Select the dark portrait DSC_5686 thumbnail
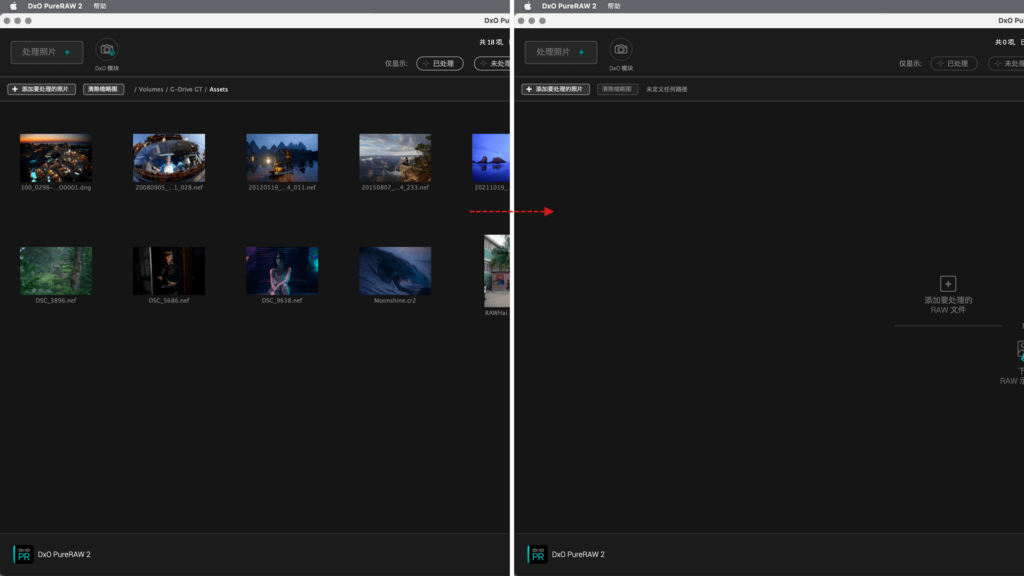Image resolution: width=1024 pixels, height=576 pixels. (x=168, y=271)
